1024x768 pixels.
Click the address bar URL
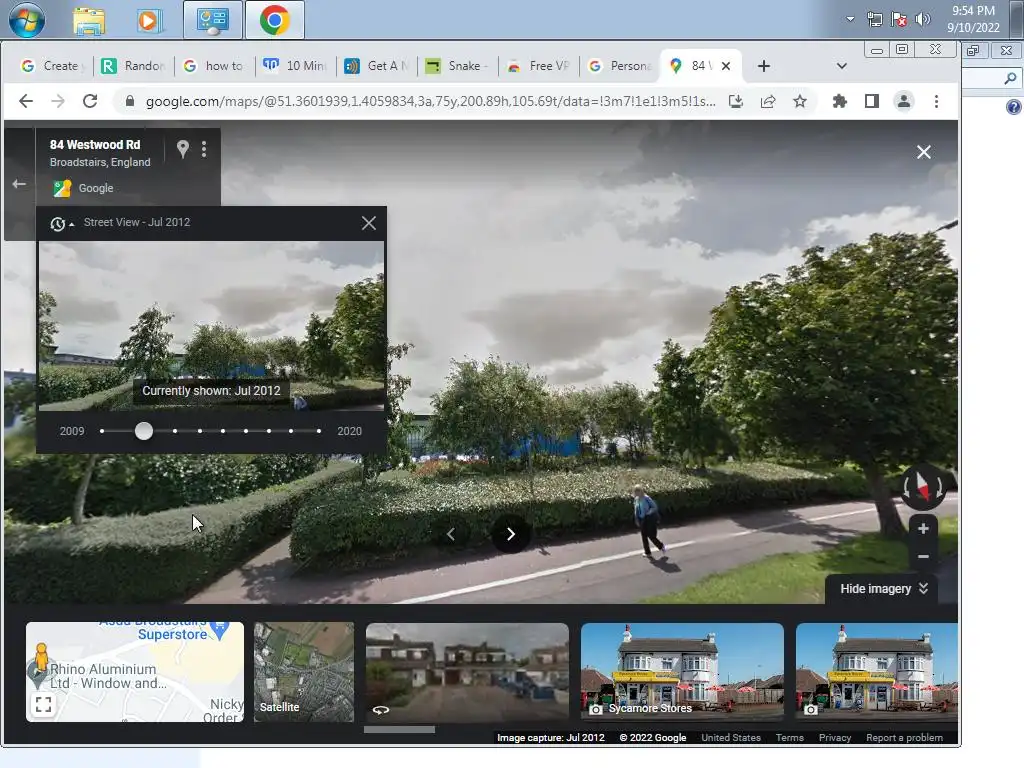click(430, 101)
